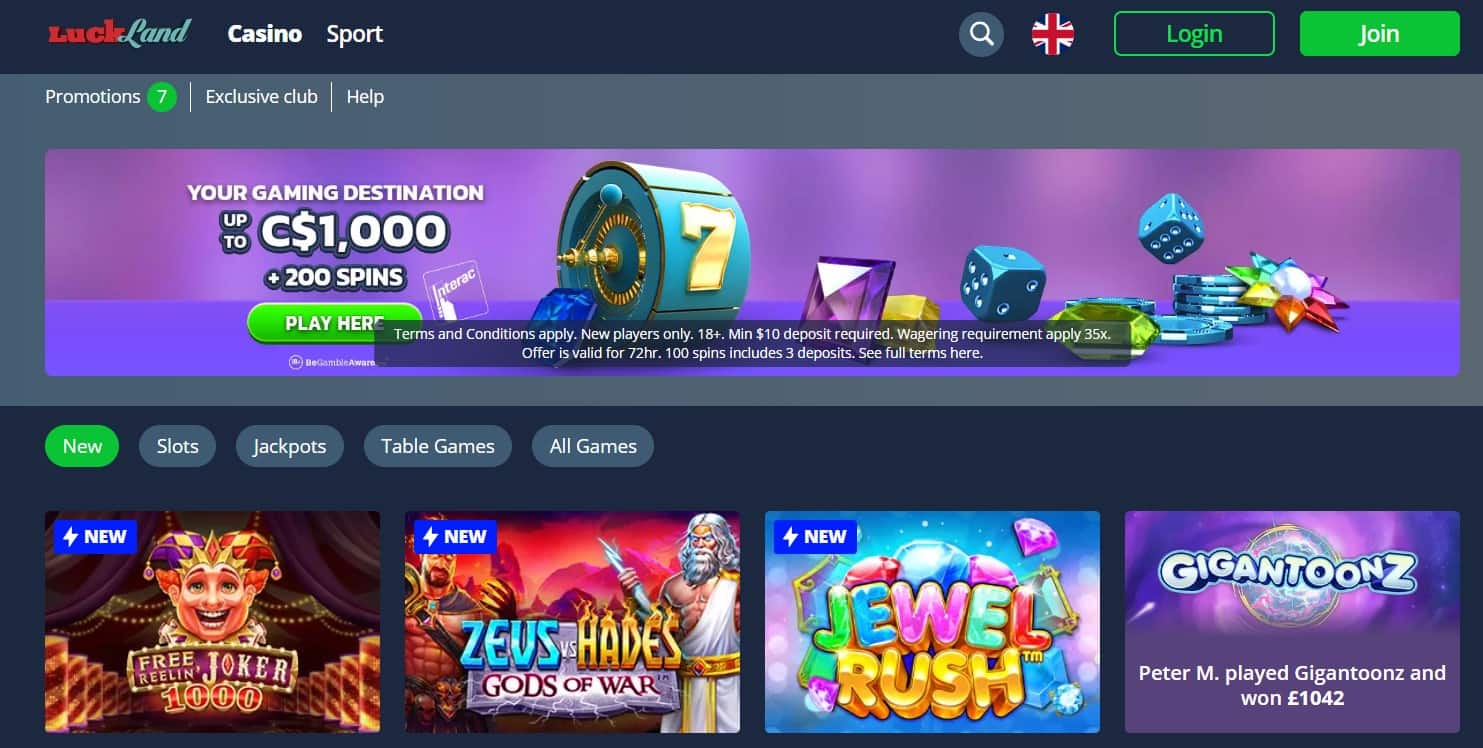
Task: Click the PLAY HERE banner button
Action: click(x=334, y=323)
